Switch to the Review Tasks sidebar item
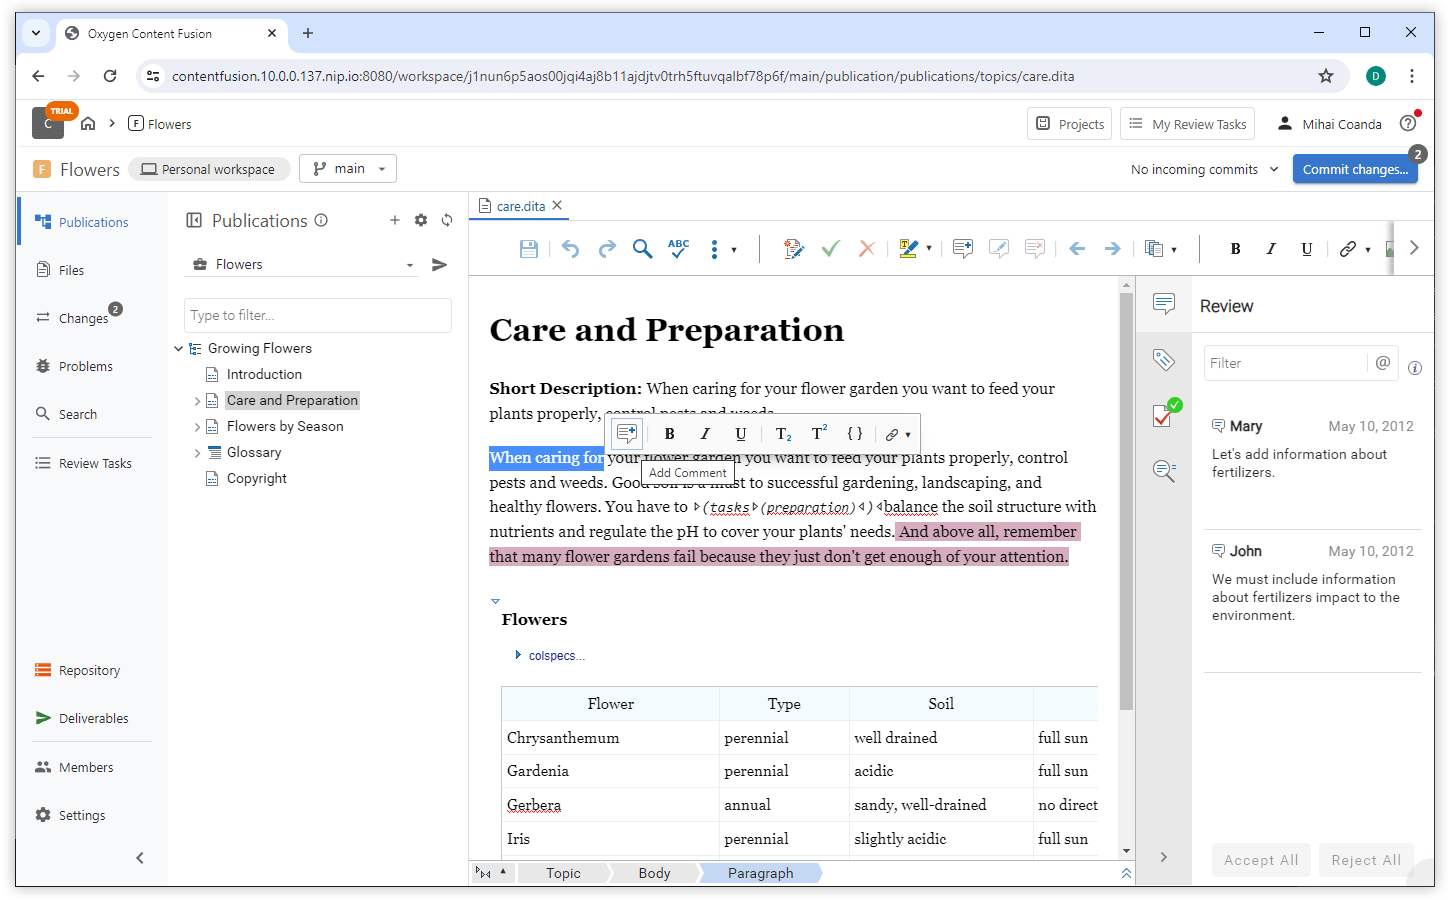The width and height of the screenshot is (1450, 900). (x=94, y=463)
